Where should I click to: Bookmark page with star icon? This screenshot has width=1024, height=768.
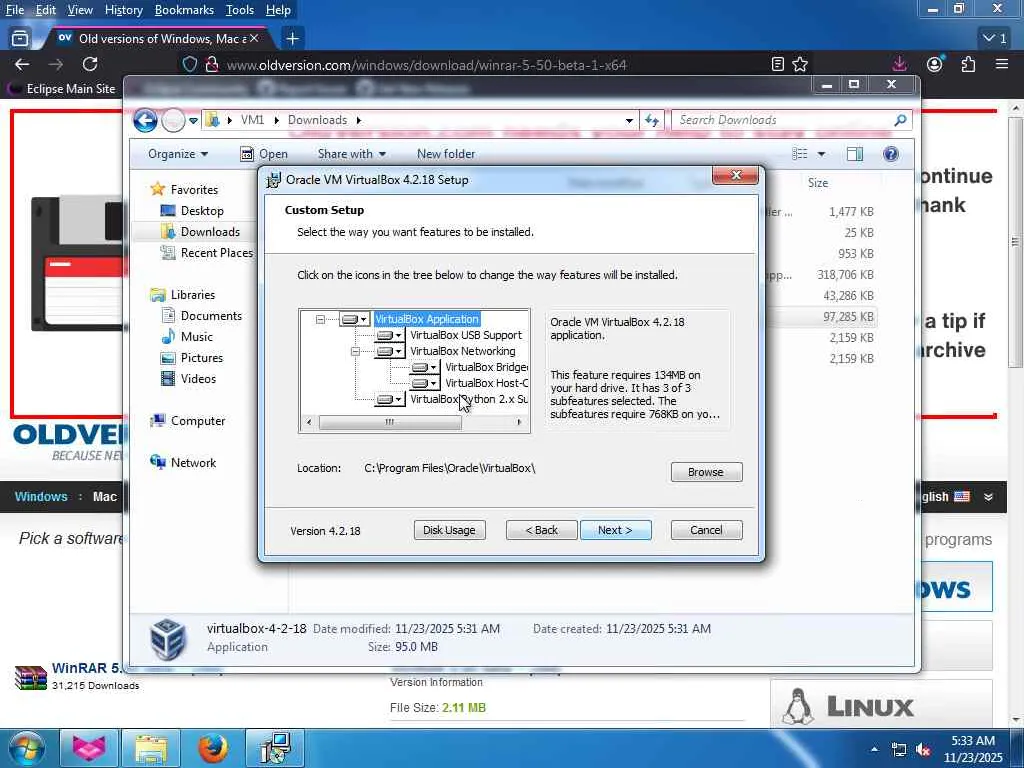800,64
